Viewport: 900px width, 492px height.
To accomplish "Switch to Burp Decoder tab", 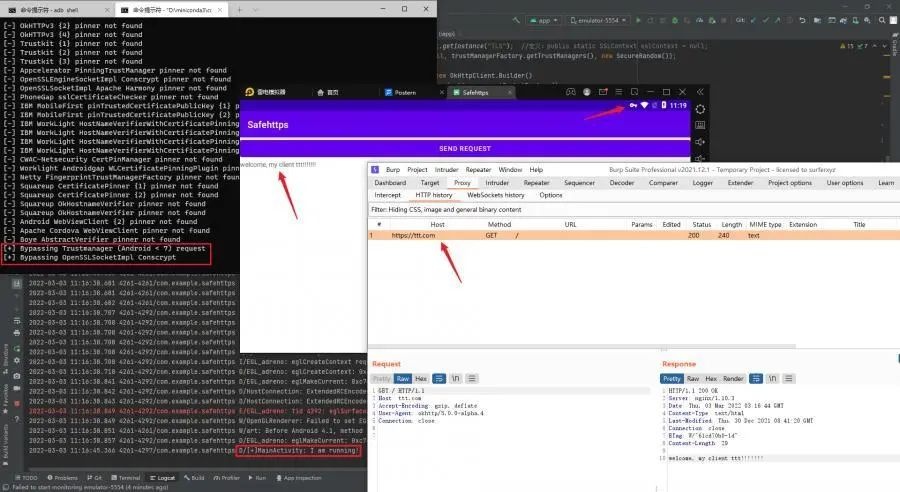I will tap(622, 183).
